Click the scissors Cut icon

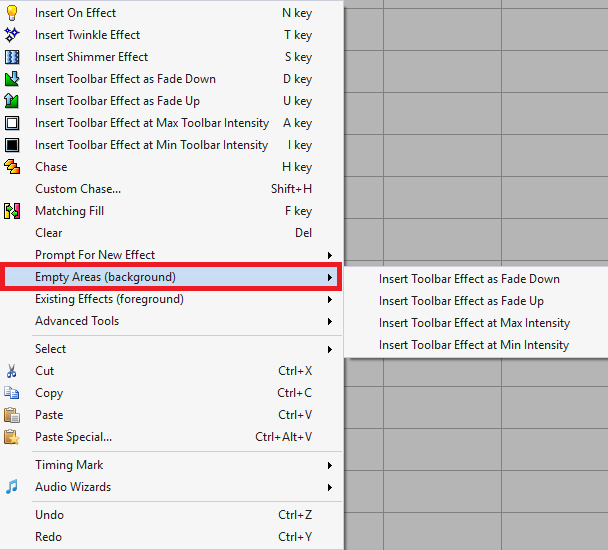pyautogui.click(x=12, y=371)
